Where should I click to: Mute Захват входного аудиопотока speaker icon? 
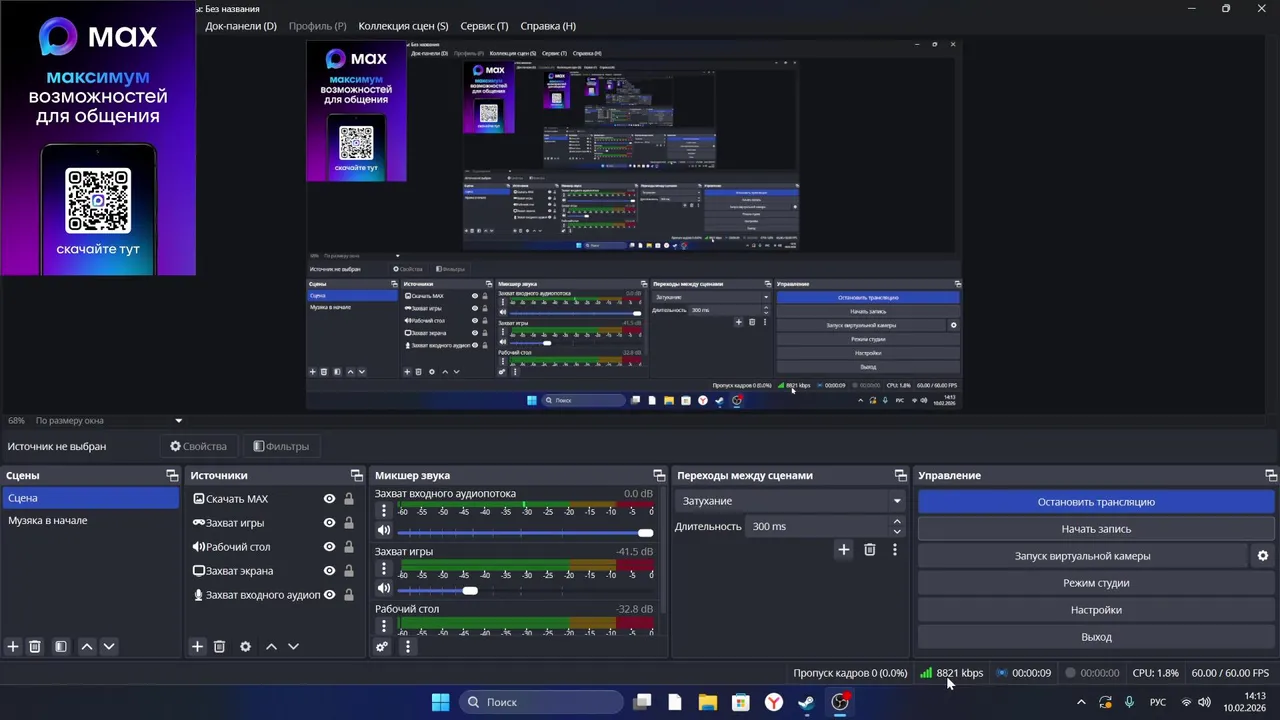point(383,531)
